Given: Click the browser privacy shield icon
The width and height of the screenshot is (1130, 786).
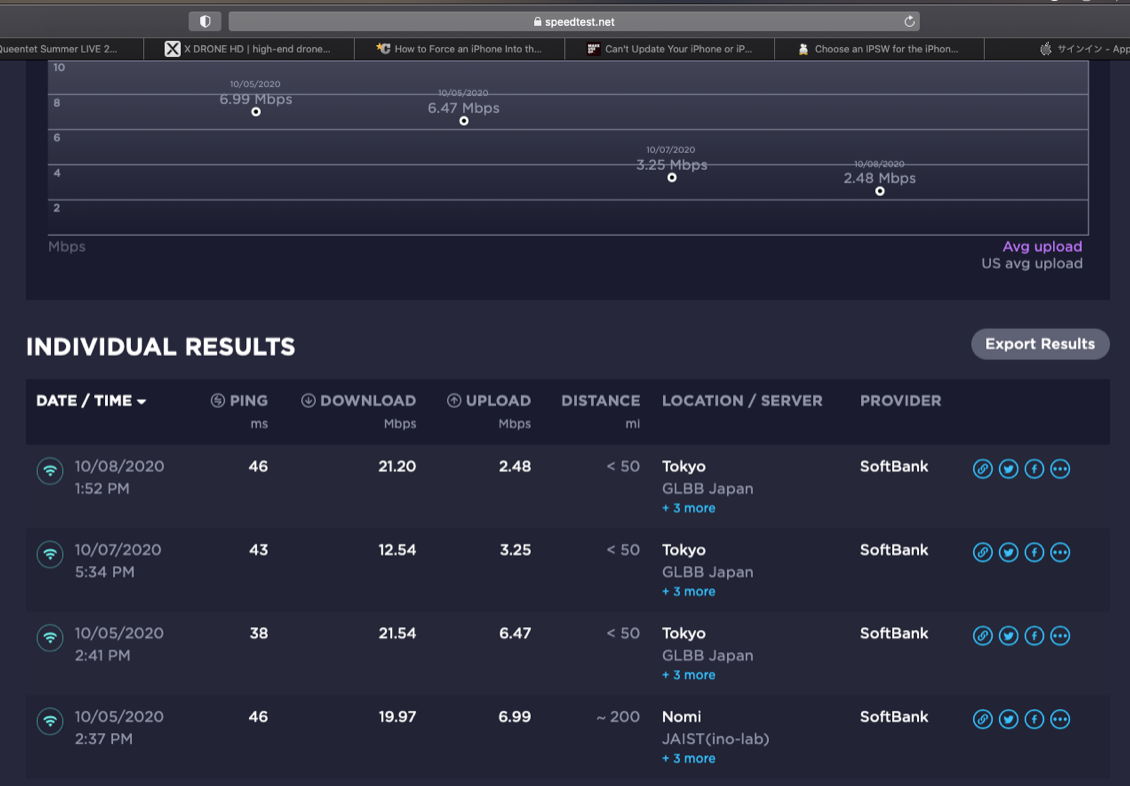Looking at the screenshot, I should click(205, 22).
